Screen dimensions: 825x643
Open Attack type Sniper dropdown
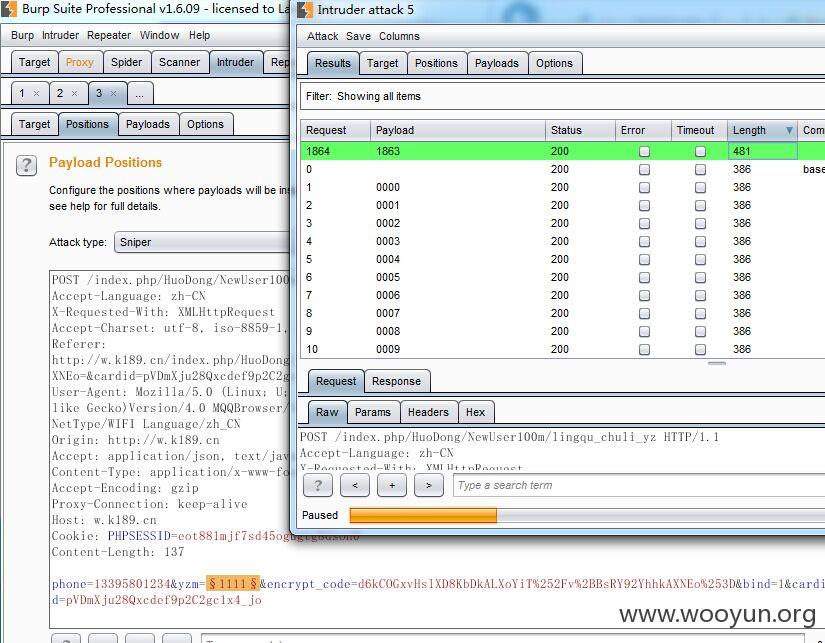tap(202, 242)
